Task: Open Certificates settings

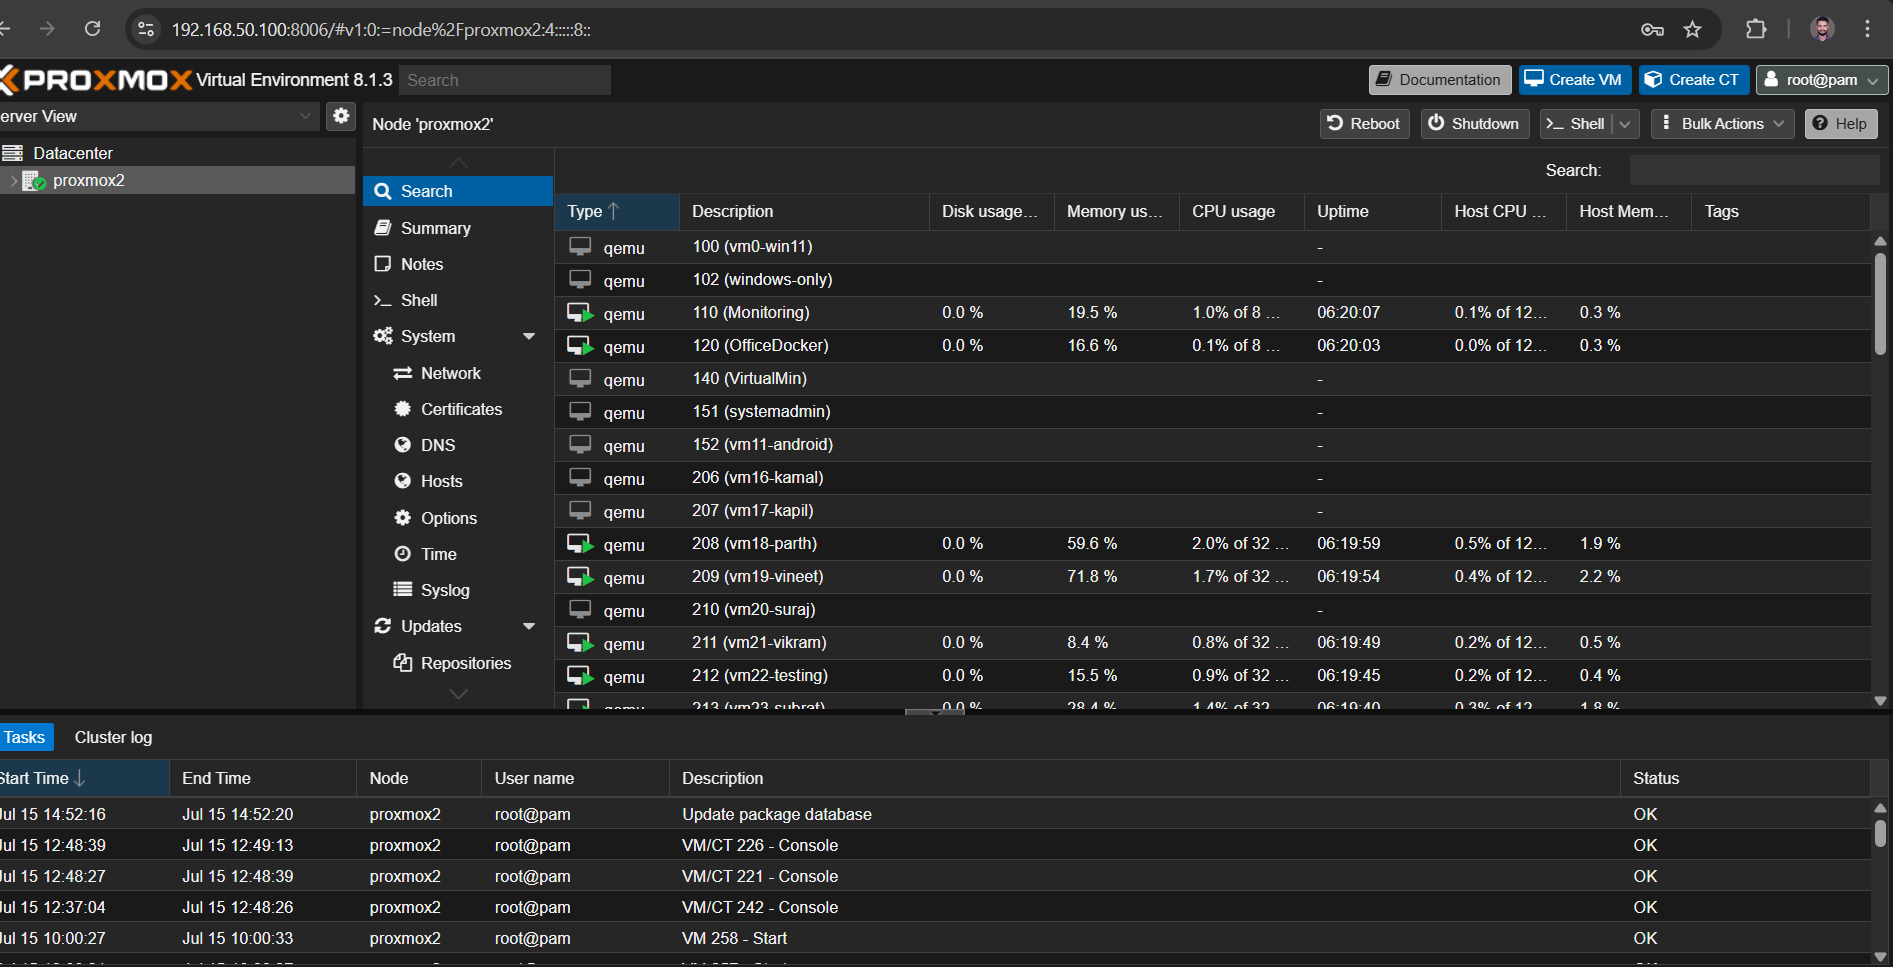Action: pos(458,409)
